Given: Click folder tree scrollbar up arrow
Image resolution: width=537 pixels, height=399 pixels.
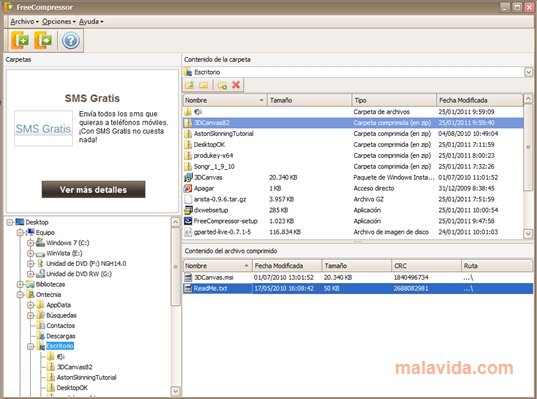Looking at the screenshot, I should (x=175, y=222).
